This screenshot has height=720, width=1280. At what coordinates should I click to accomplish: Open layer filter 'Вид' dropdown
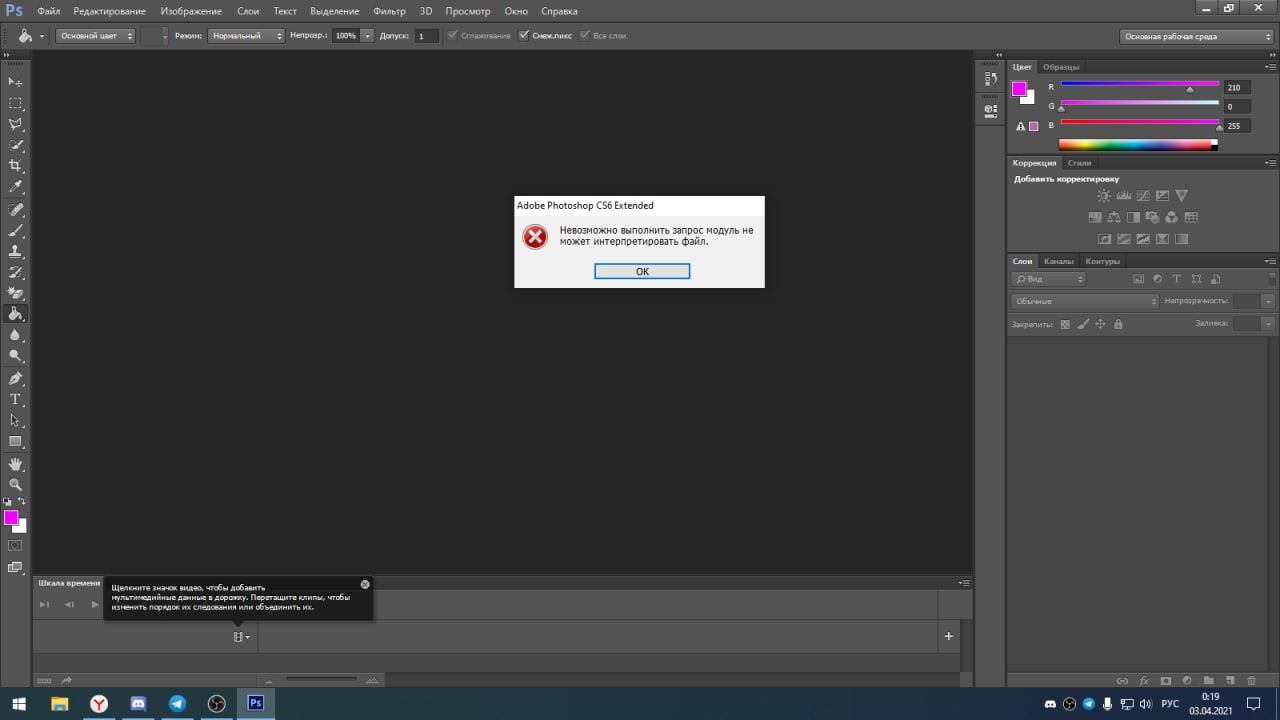pyautogui.click(x=1048, y=279)
